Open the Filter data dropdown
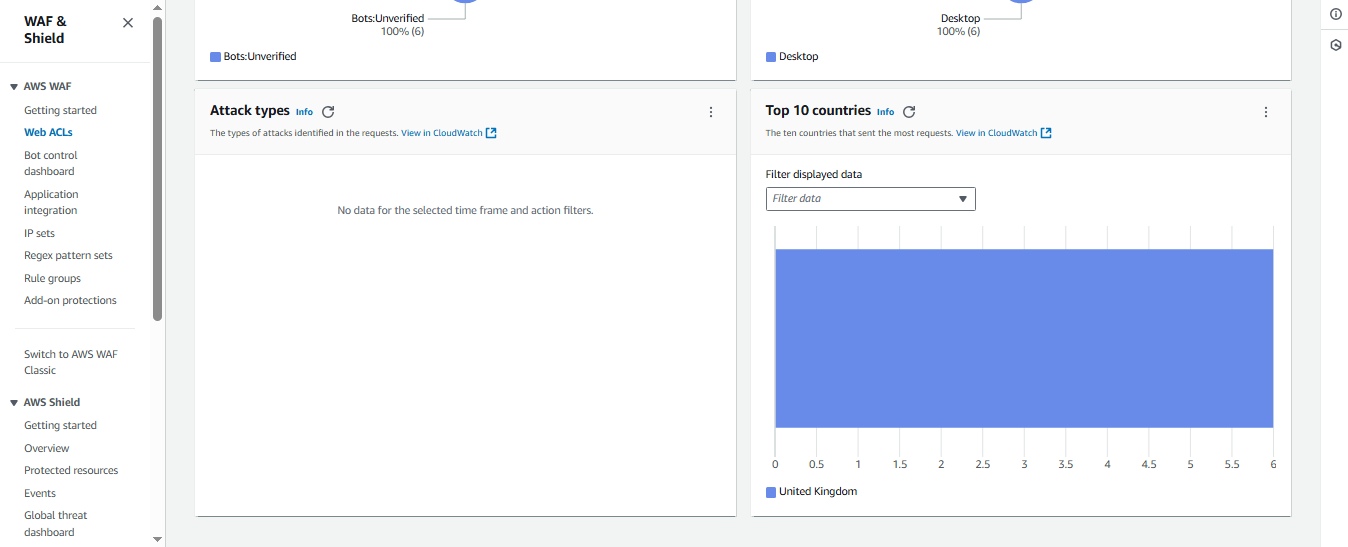The width and height of the screenshot is (1348, 547). 870,199
